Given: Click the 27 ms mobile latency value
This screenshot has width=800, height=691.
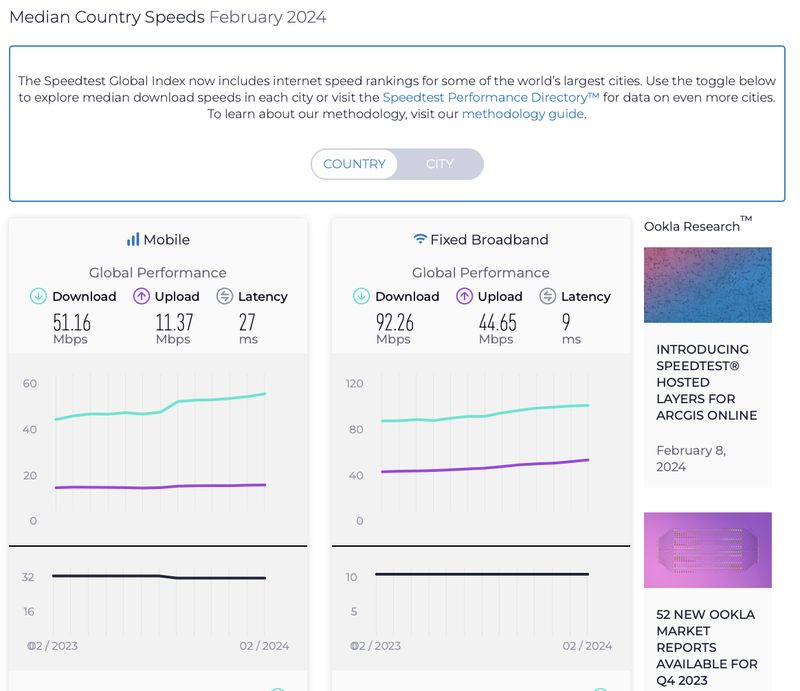Looking at the screenshot, I should tap(248, 329).
